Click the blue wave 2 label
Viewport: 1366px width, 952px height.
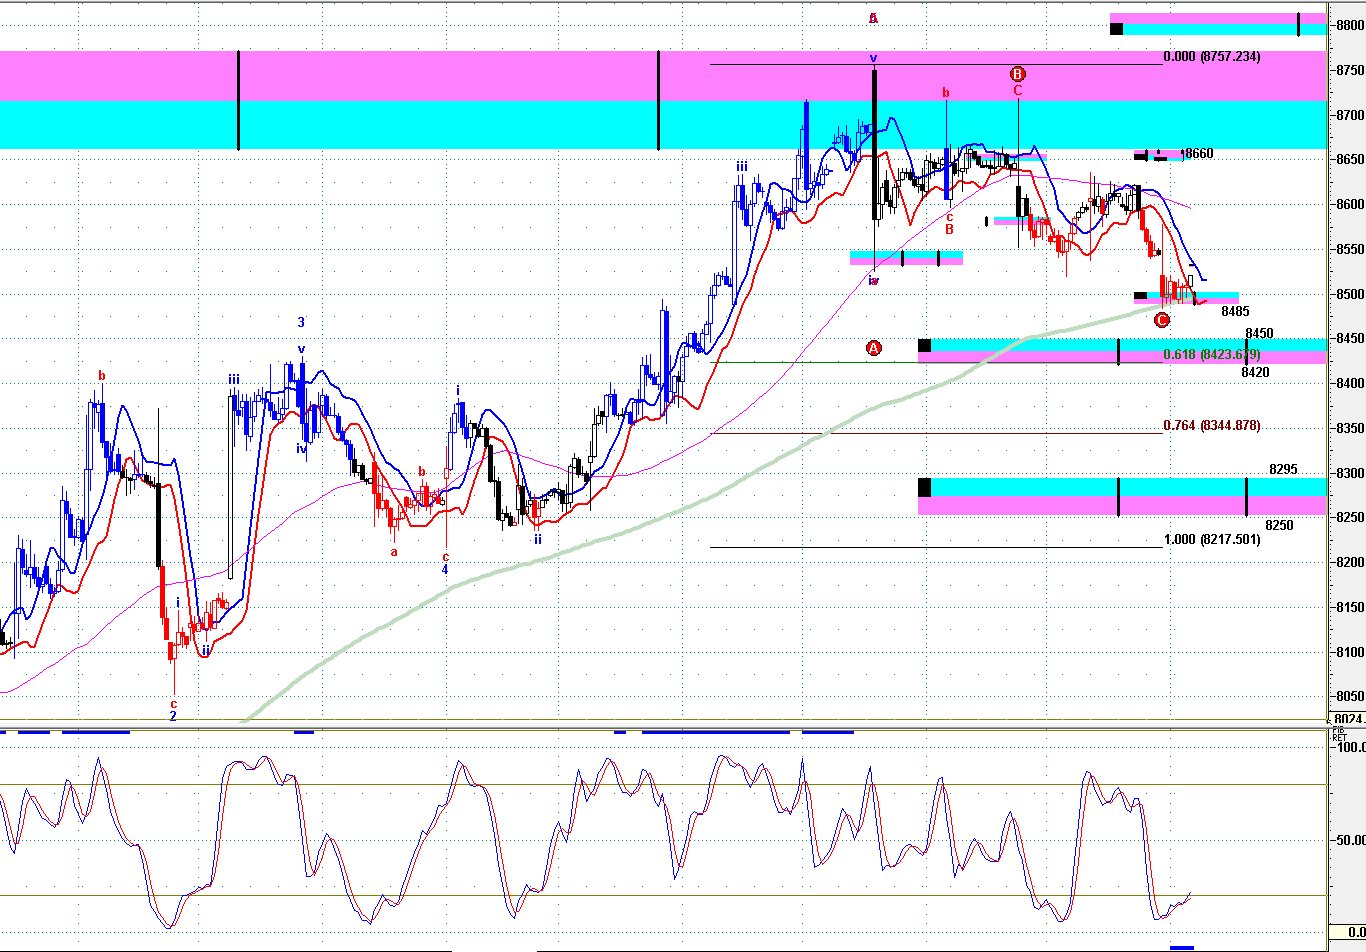point(173,716)
